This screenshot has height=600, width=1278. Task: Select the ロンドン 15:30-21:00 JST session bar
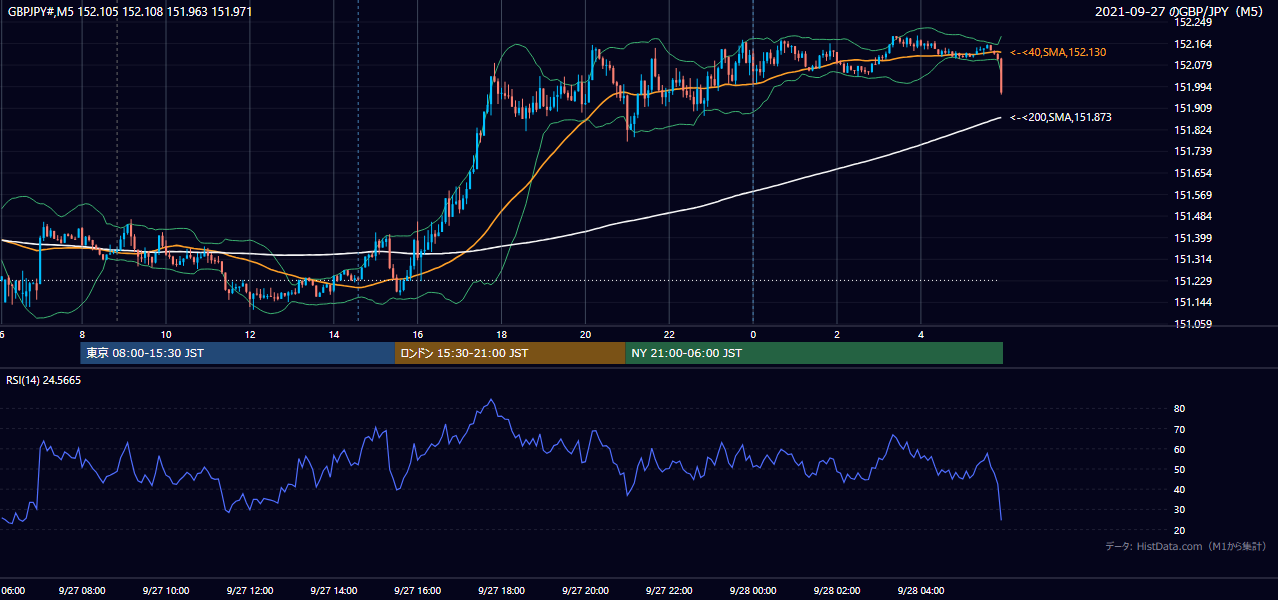click(x=510, y=353)
